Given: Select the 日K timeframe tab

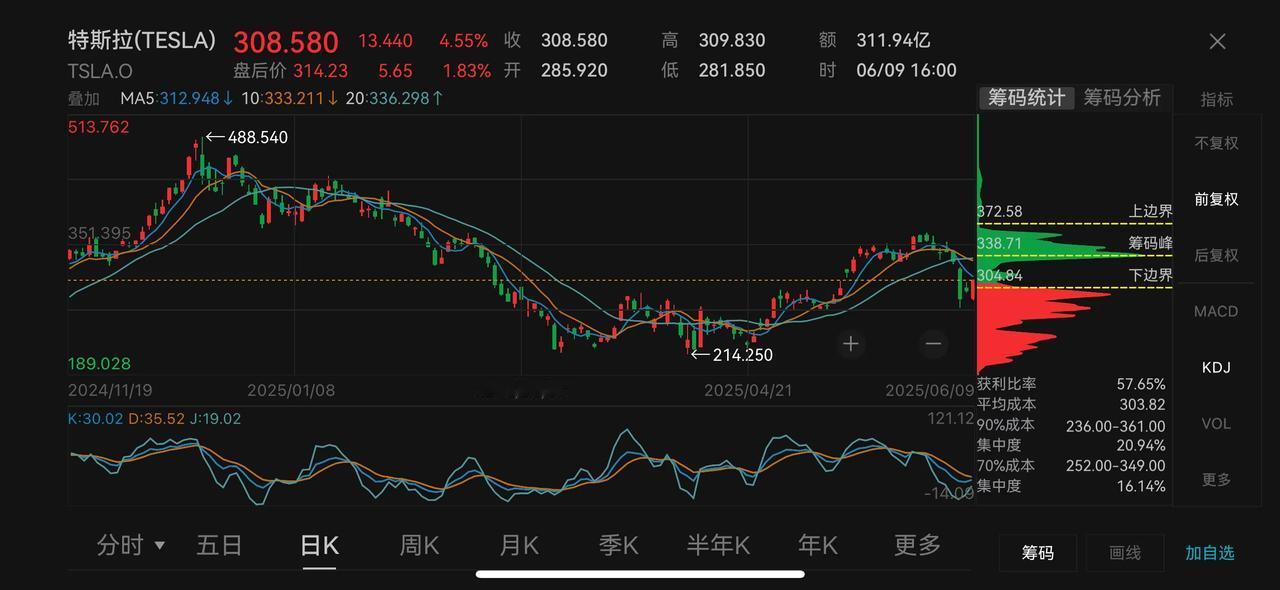Looking at the screenshot, I should [x=320, y=545].
